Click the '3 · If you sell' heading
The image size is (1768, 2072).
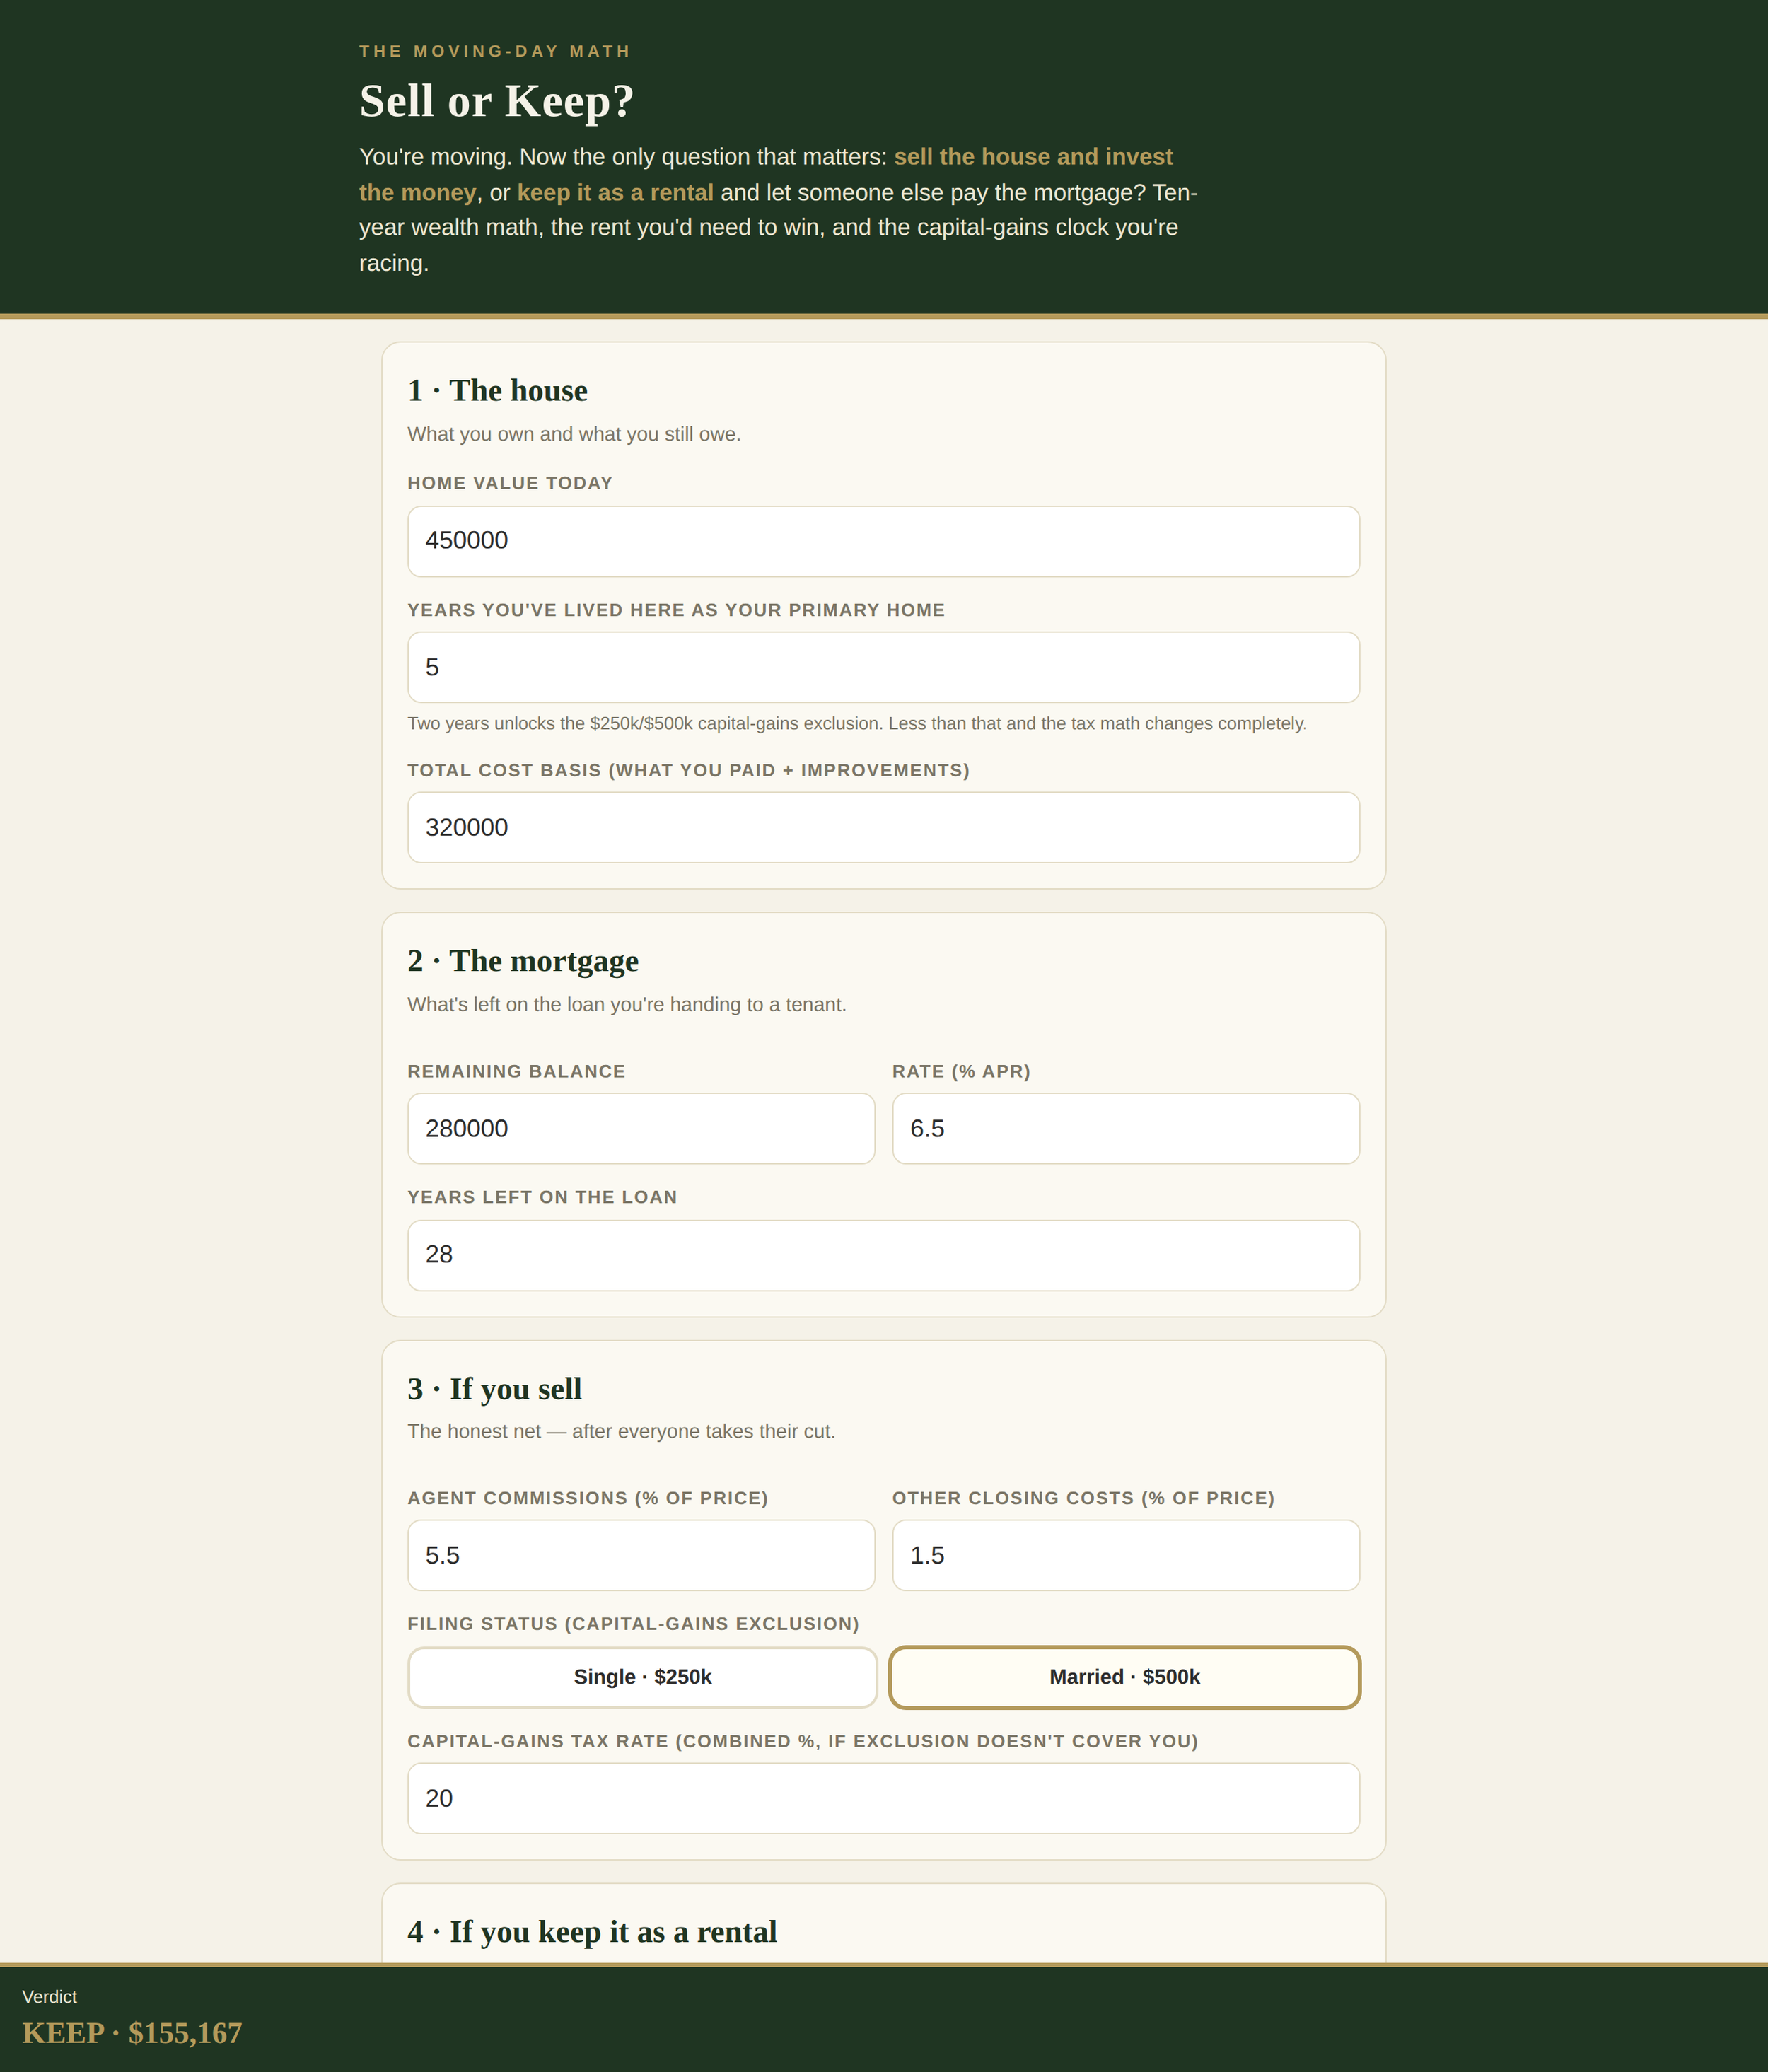[x=494, y=1388]
